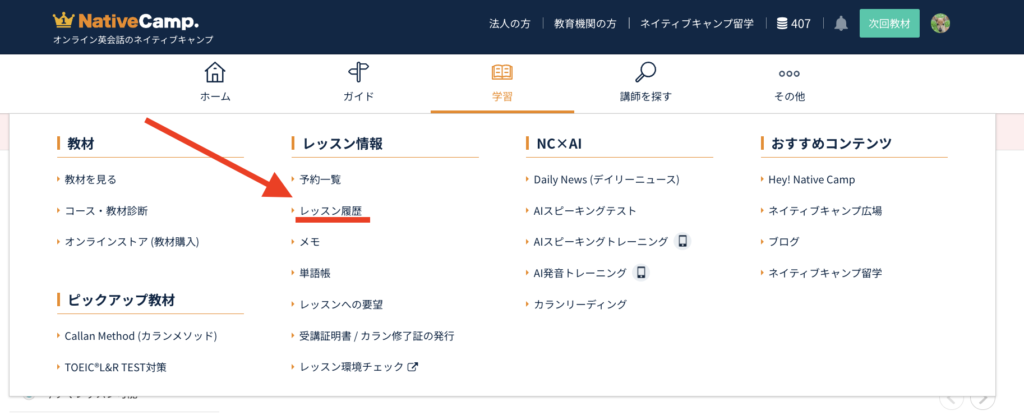The image size is (1024, 415).
Task: Open Callan Method (カランメソッド) entry
Action: click(x=140, y=336)
